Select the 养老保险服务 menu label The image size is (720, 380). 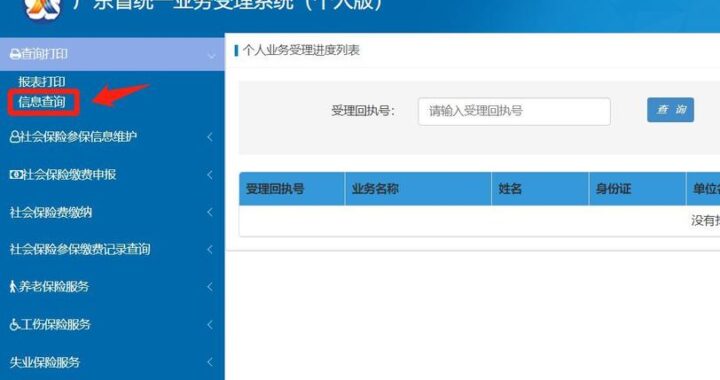pyautogui.click(x=54, y=287)
